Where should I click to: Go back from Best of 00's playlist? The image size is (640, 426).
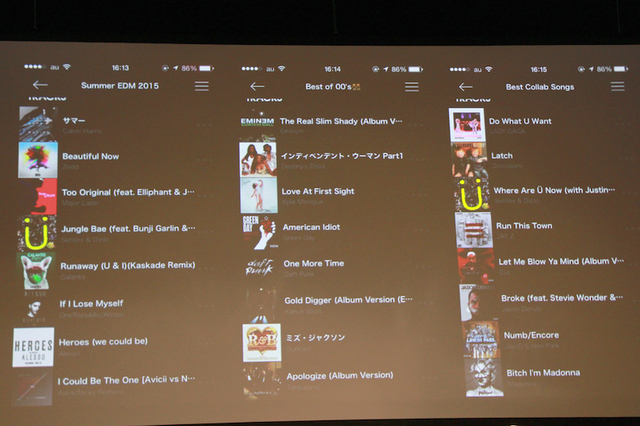point(257,87)
